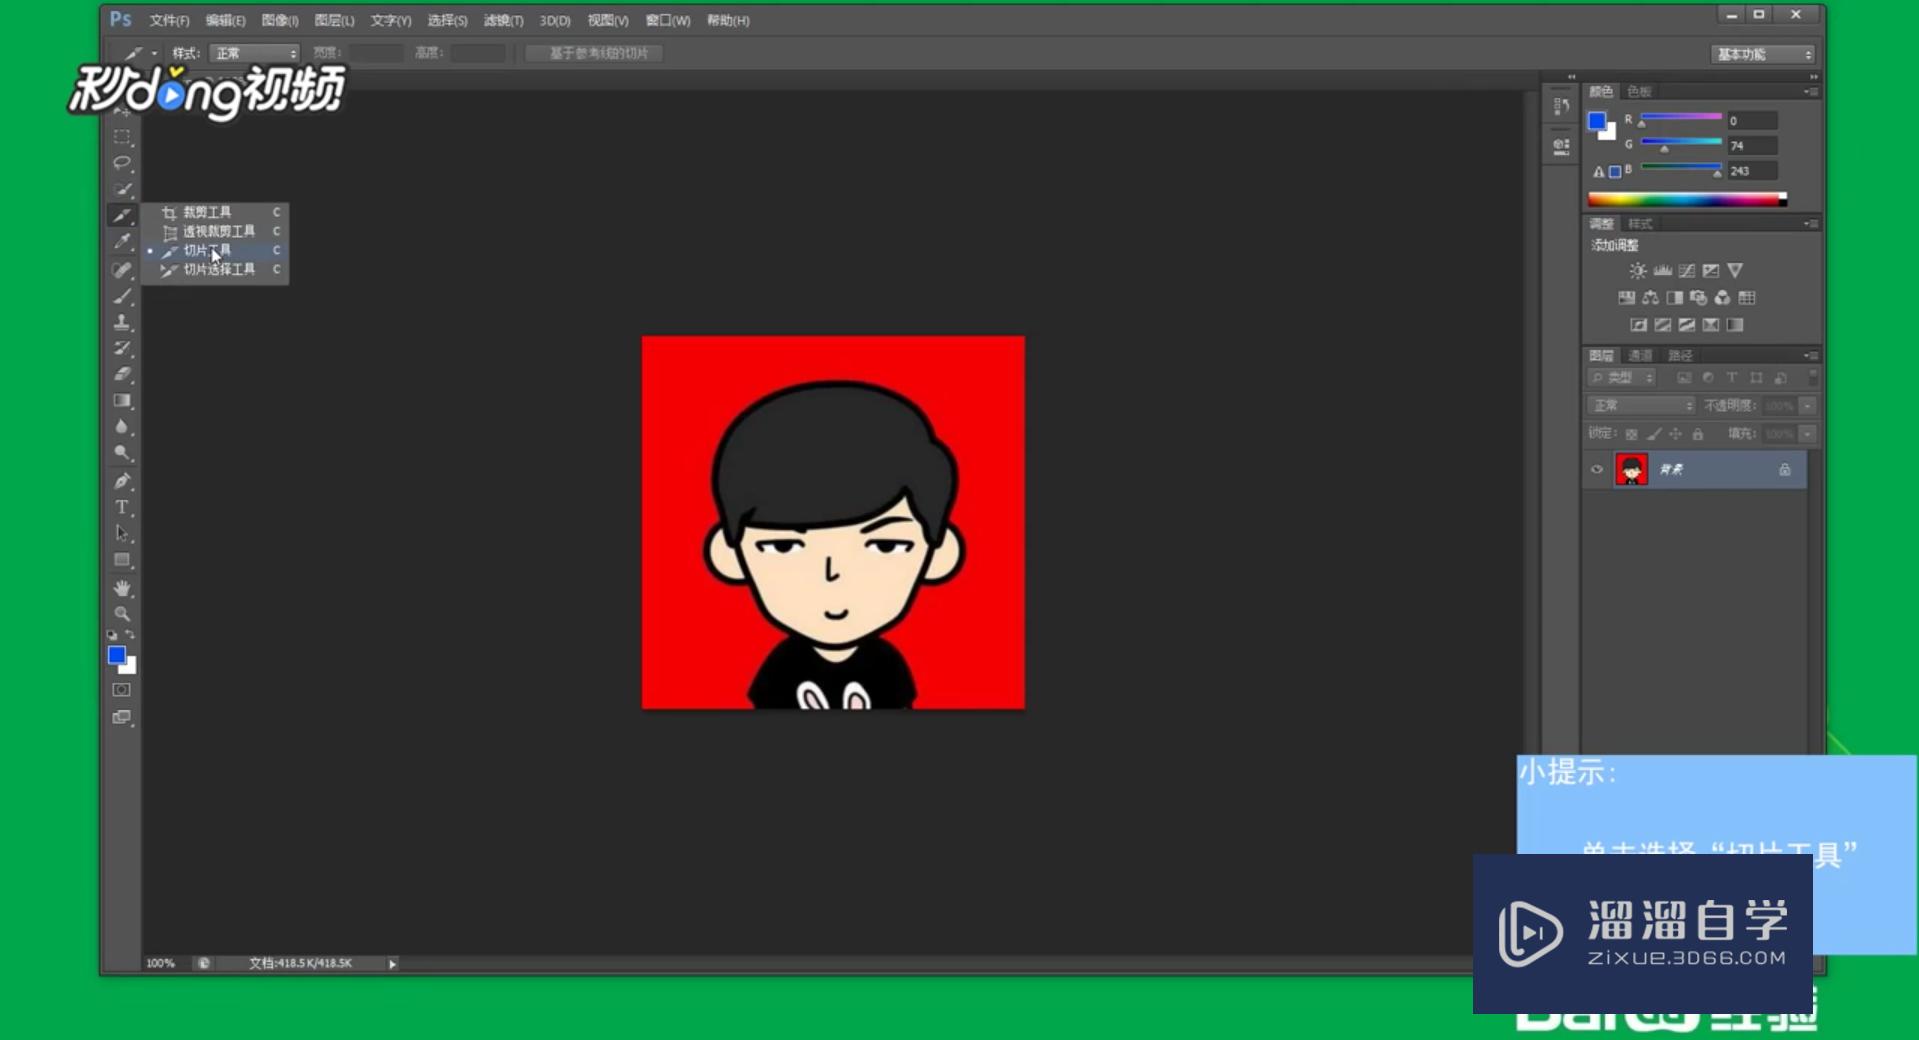Select the Quick Selection tool
The image size is (1919, 1040).
122,189
